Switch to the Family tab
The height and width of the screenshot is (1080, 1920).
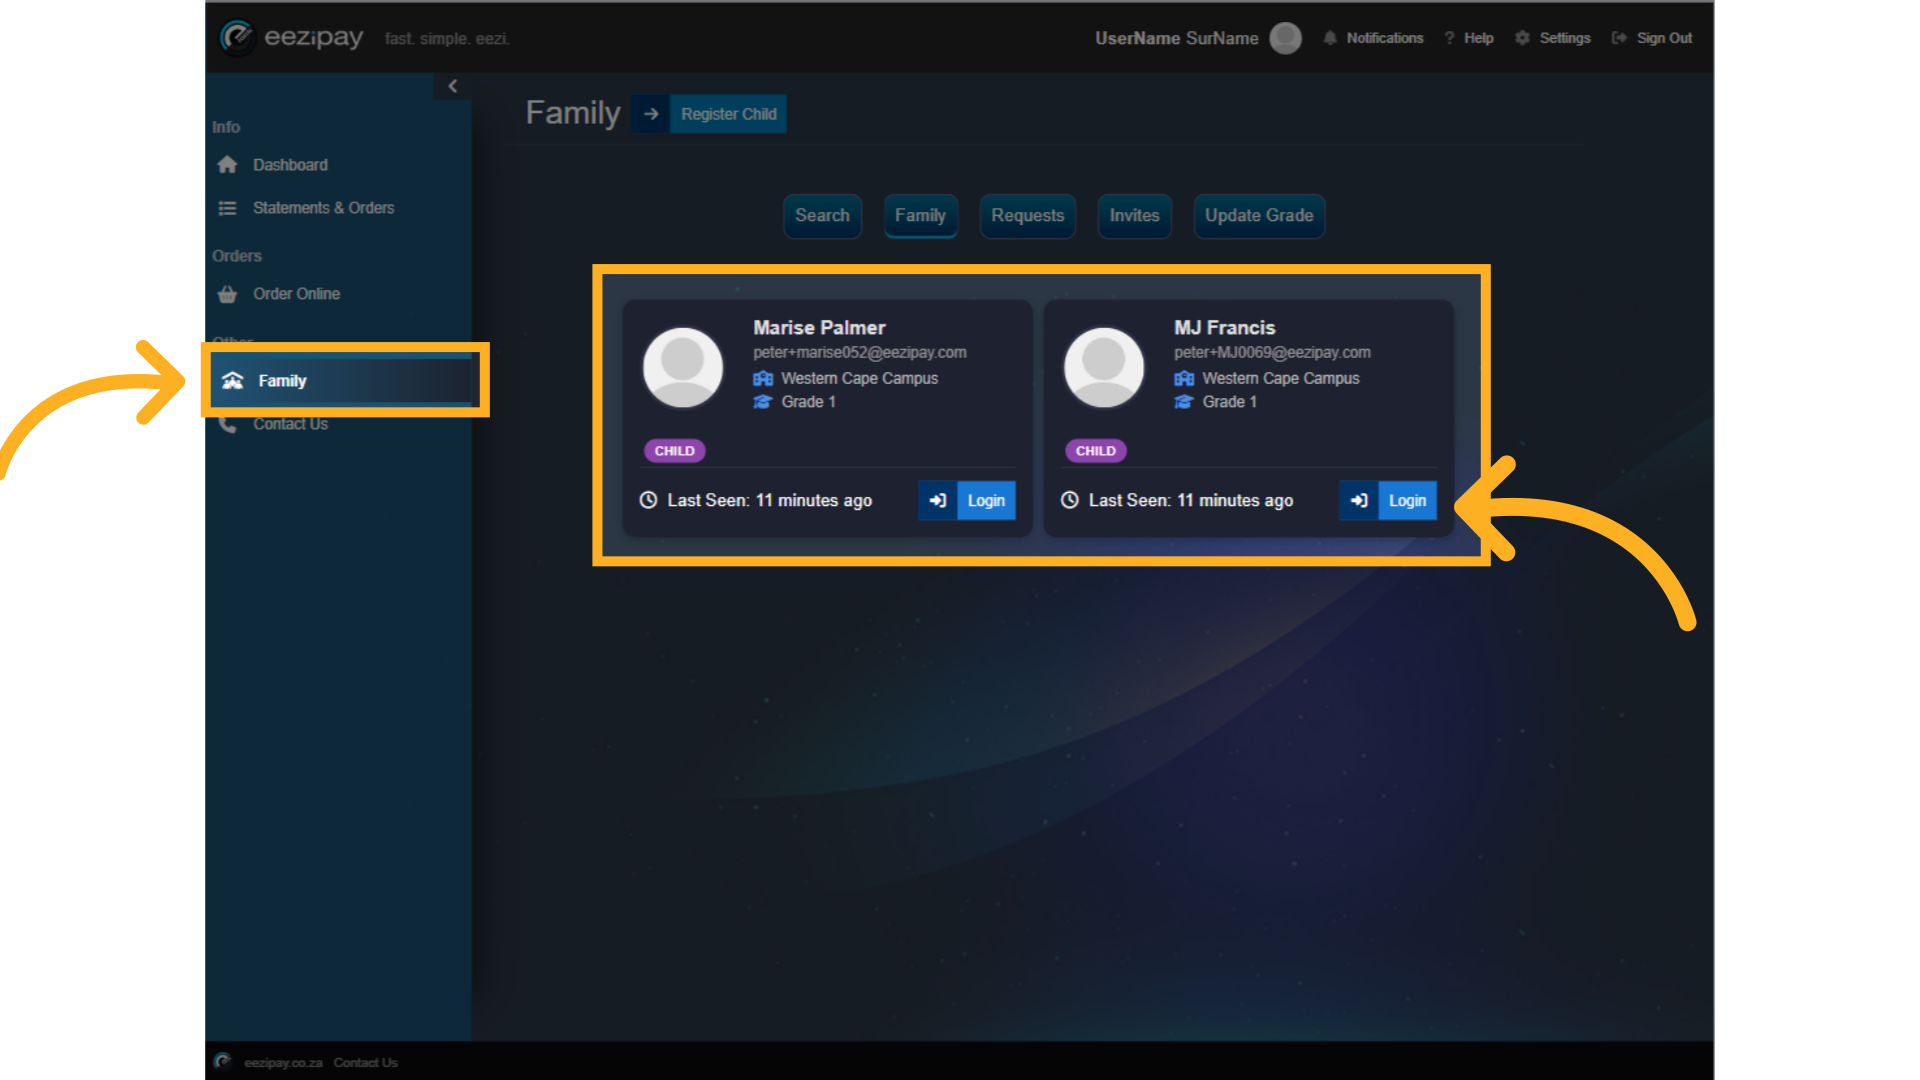(920, 216)
